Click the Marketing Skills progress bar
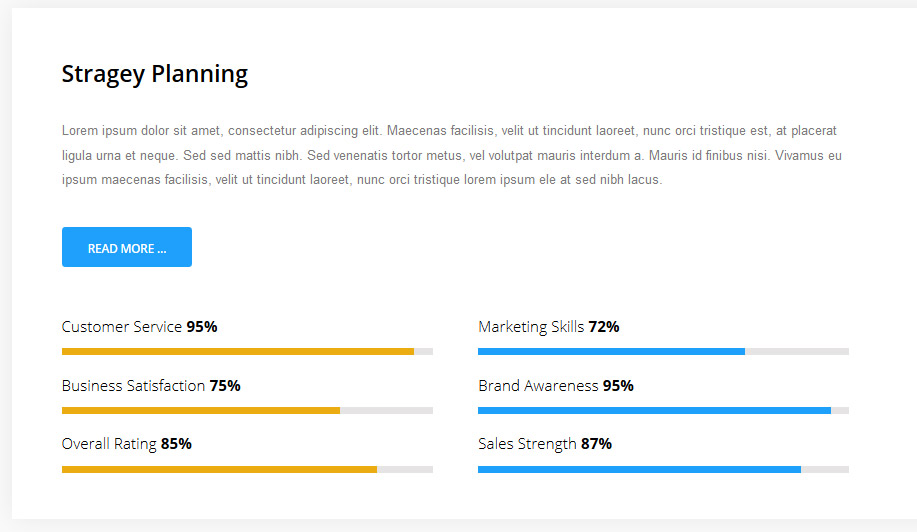917x532 pixels. 663,352
